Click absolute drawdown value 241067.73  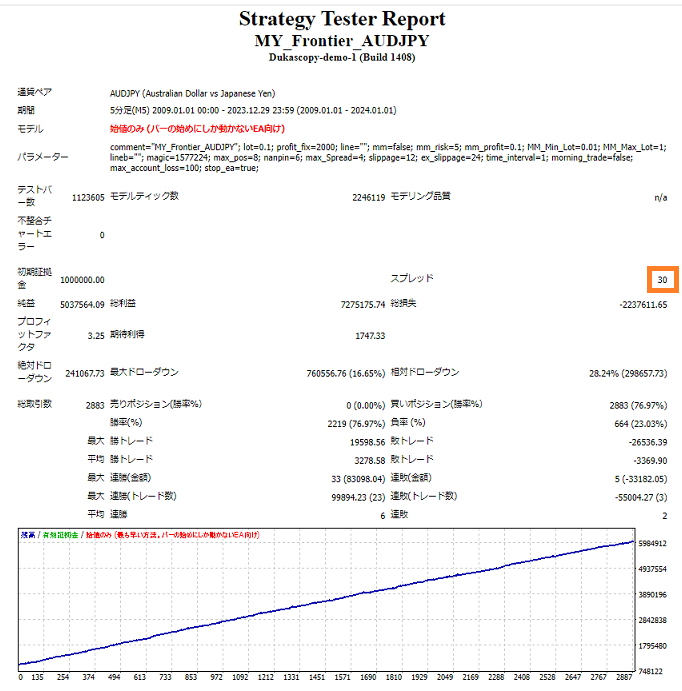click(x=85, y=374)
